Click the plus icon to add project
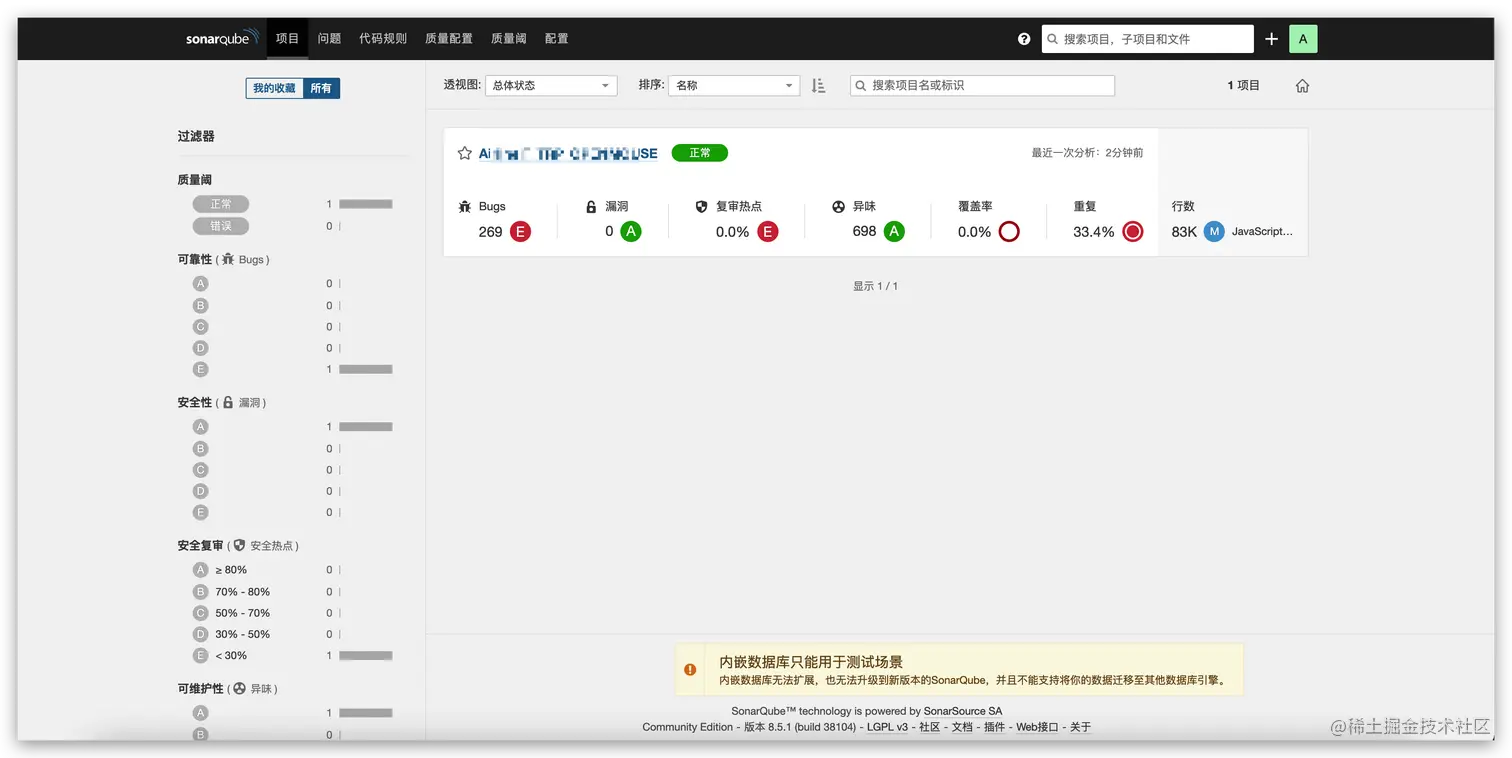This screenshot has height=758, width=1512. click(1271, 39)
